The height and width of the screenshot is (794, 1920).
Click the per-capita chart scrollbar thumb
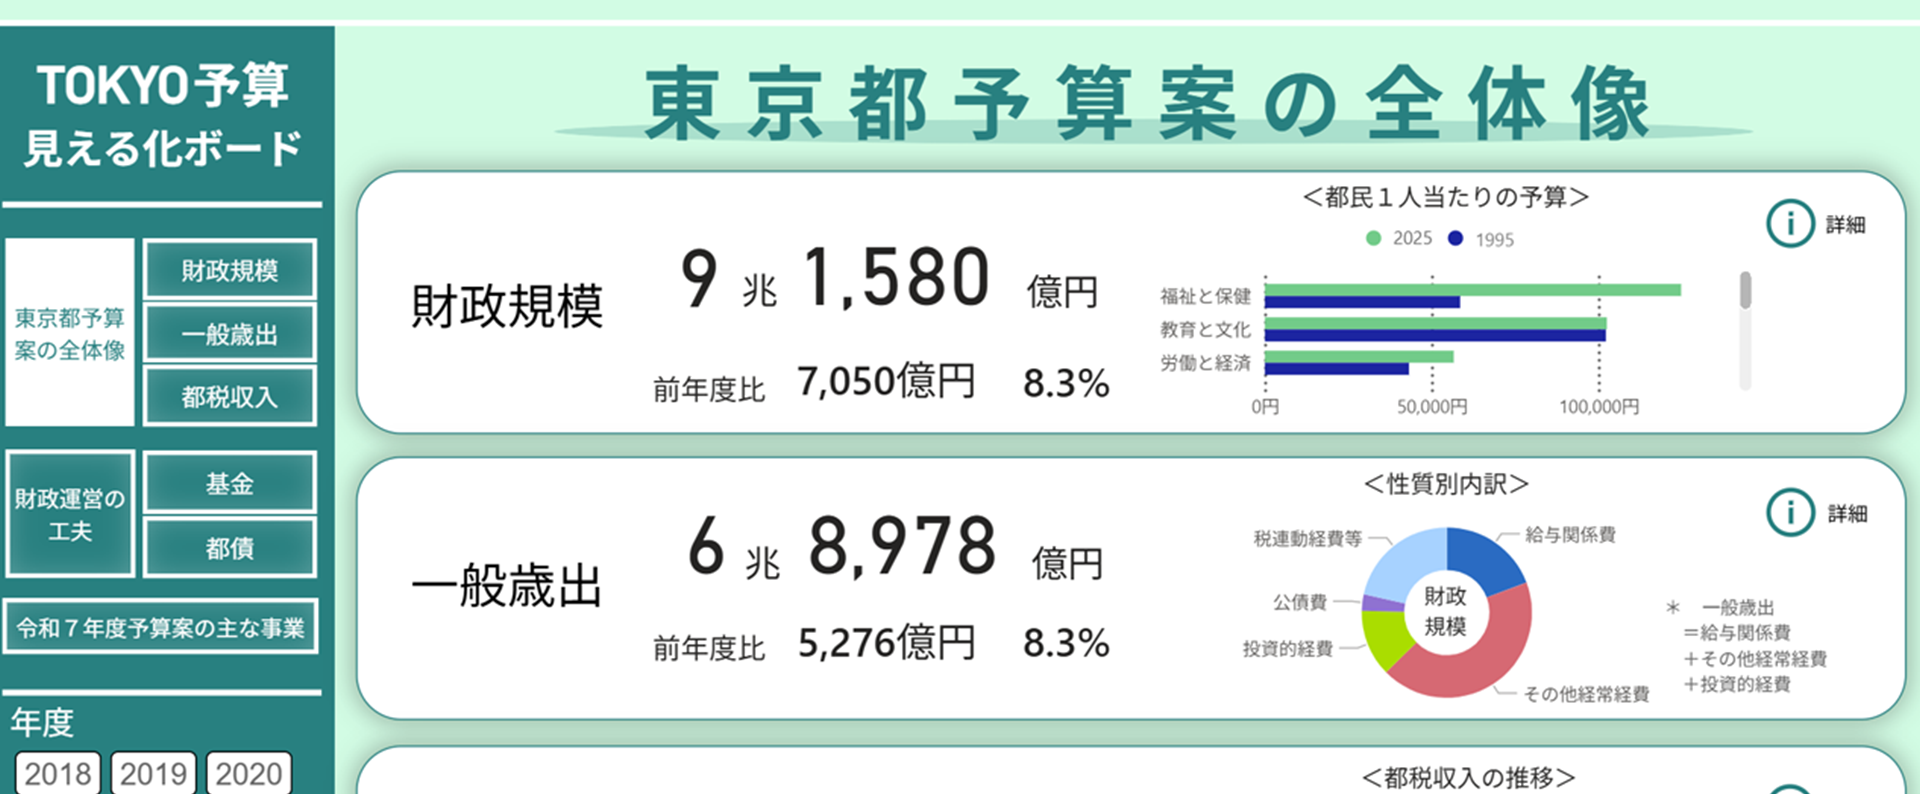[1746, 290]
